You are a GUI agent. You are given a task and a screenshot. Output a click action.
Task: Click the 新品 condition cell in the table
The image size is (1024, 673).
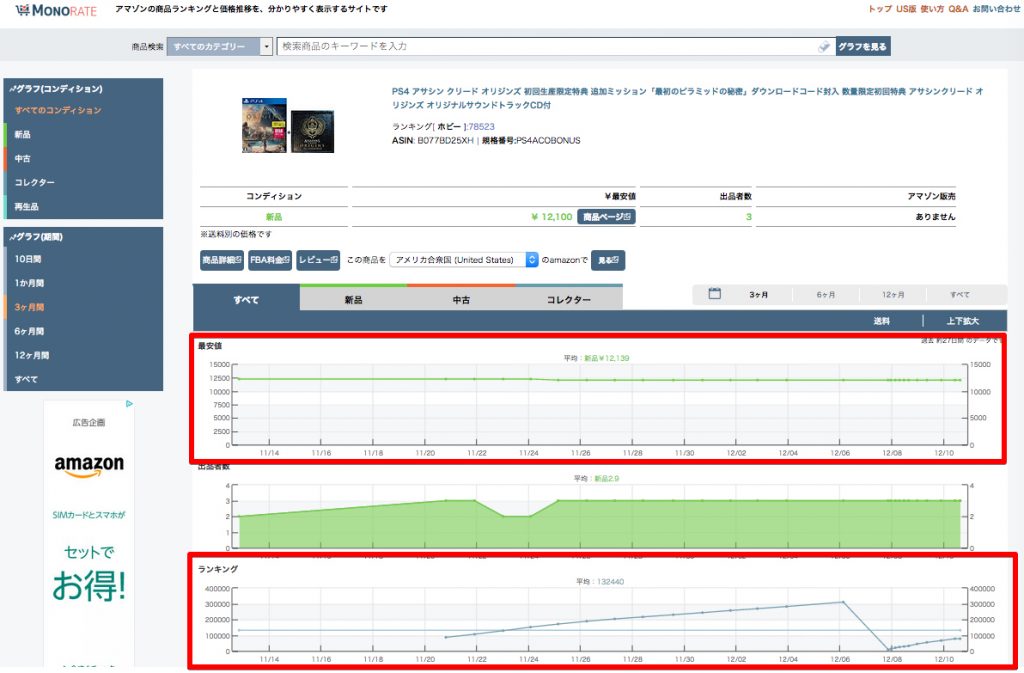click(x=274, y=217)
